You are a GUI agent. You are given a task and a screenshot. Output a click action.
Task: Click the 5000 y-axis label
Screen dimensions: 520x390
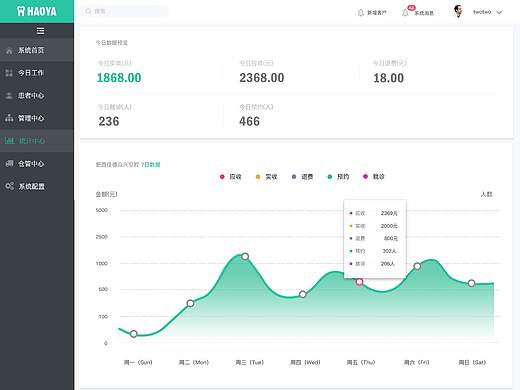pos(102,210)
